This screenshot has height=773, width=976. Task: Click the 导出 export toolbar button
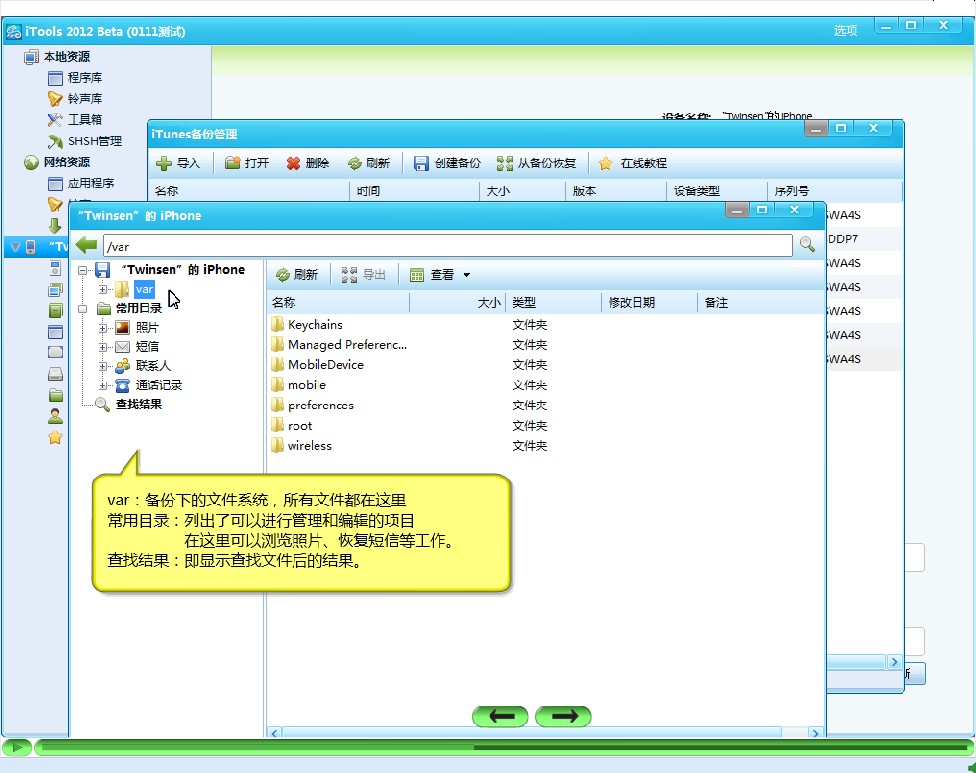click(364, 275)
